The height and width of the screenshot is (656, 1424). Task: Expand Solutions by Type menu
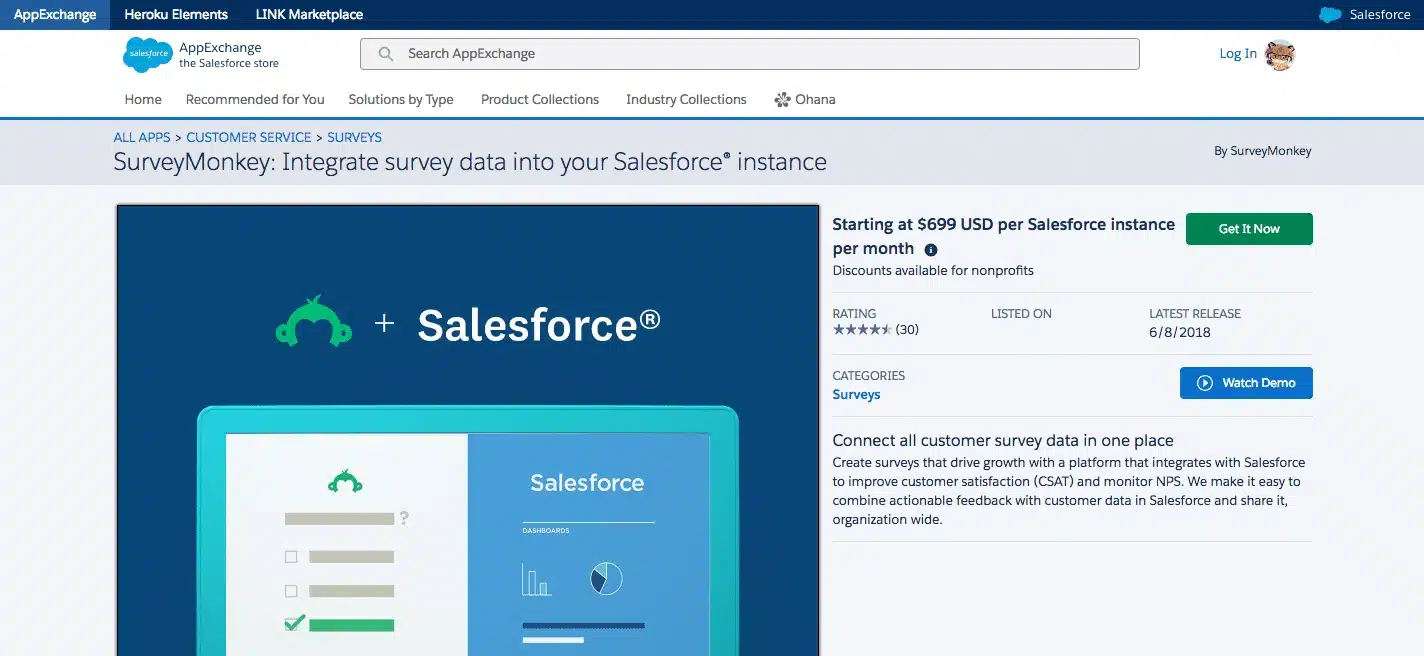(x=400, y=99)
